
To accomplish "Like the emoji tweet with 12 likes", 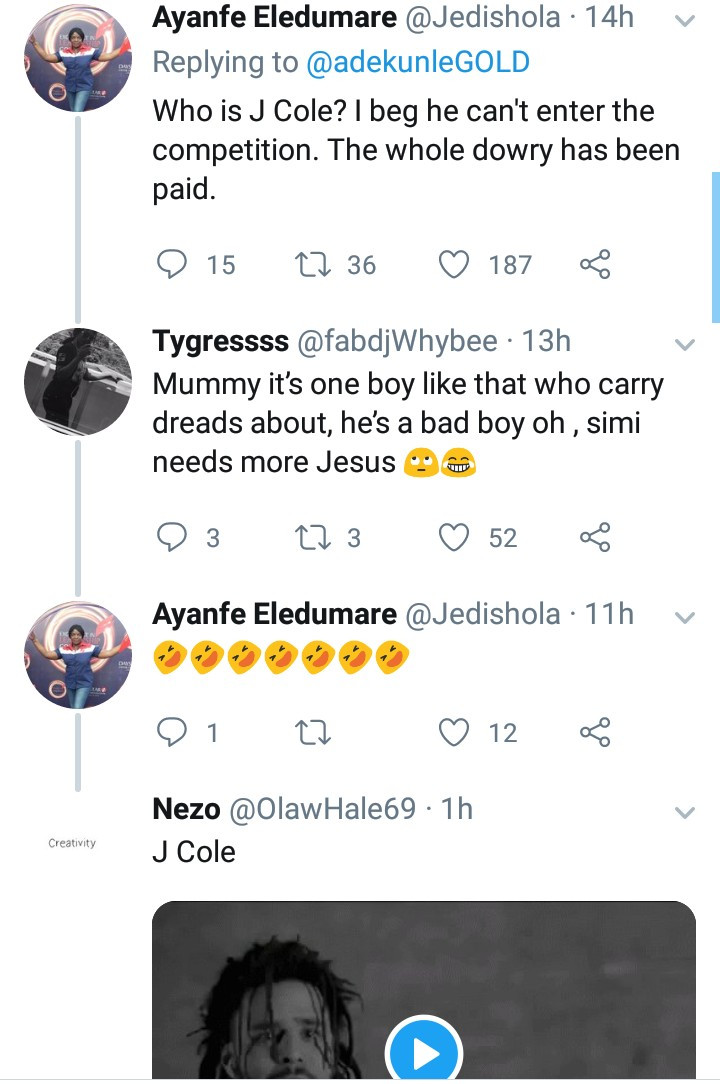I will [455, 733].
